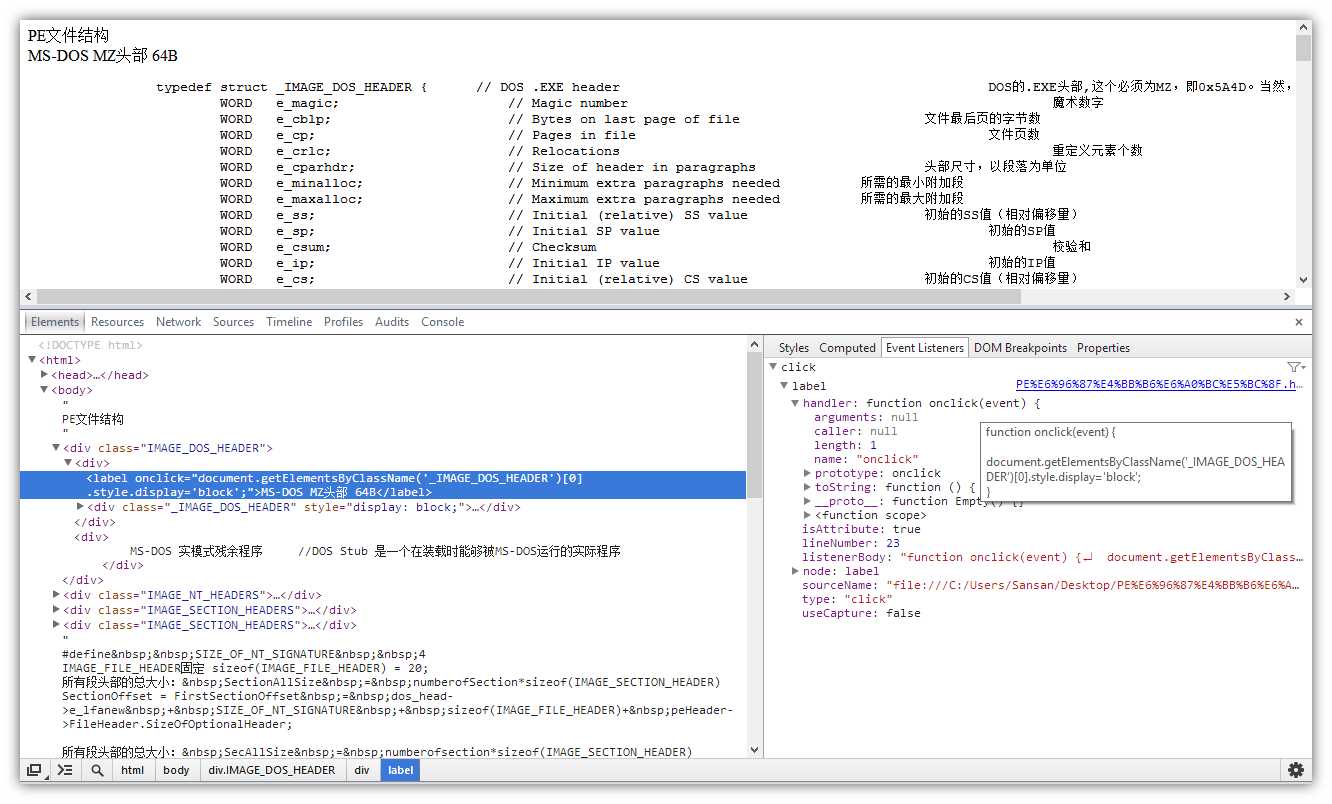Select the highlighted label onclick DOM line
Image resolution: width=1332 pixels, height=804 pixels.
[383, 485]
